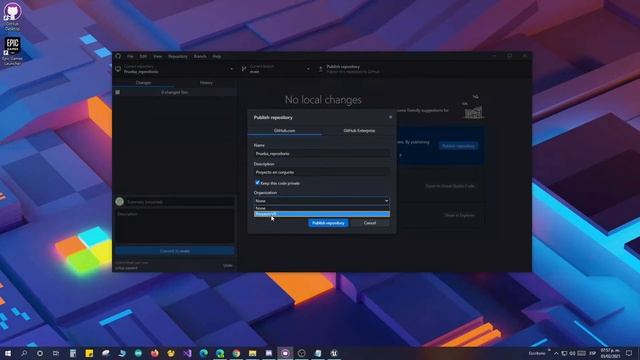This screenshot has height=360, width=640.
Task: Open the File menu
Action: pos(130,56)
